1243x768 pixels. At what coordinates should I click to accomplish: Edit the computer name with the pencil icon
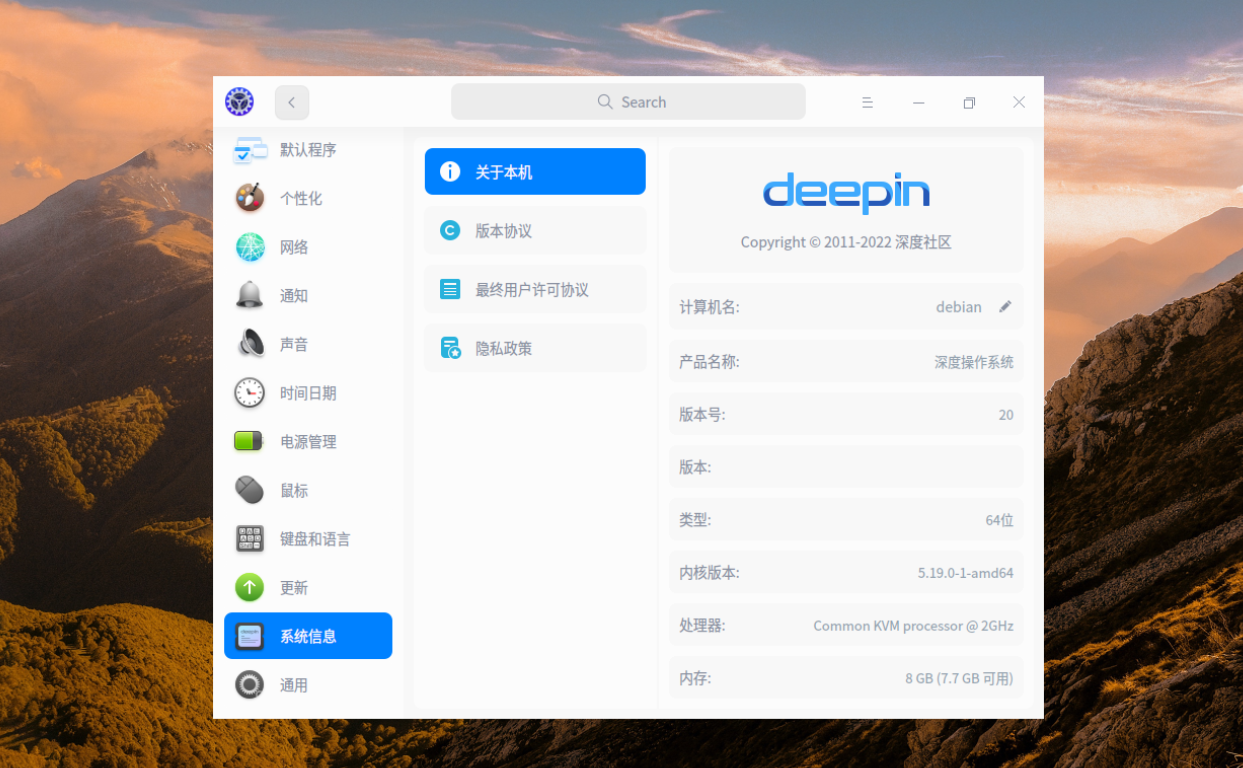coord(1006,307)
